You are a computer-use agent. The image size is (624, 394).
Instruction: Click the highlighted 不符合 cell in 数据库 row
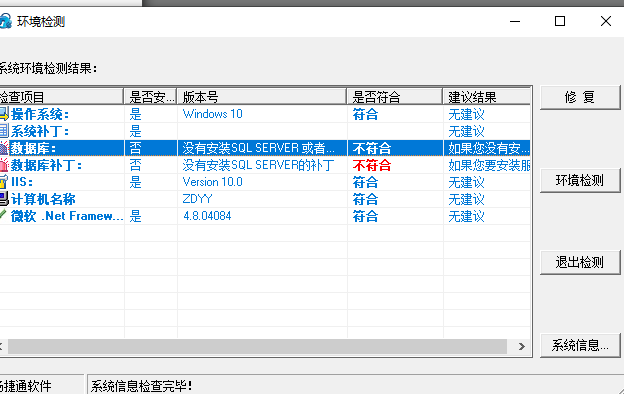coord(372,148)
